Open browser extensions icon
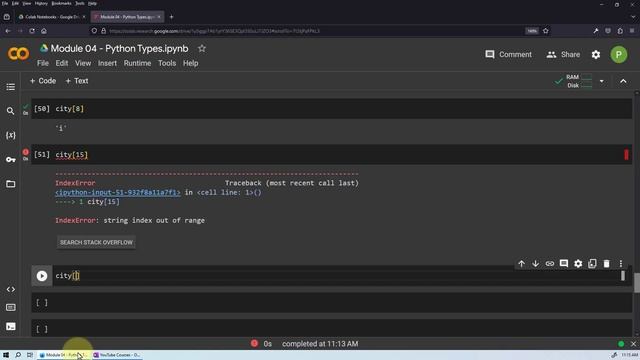 point(620,31)
